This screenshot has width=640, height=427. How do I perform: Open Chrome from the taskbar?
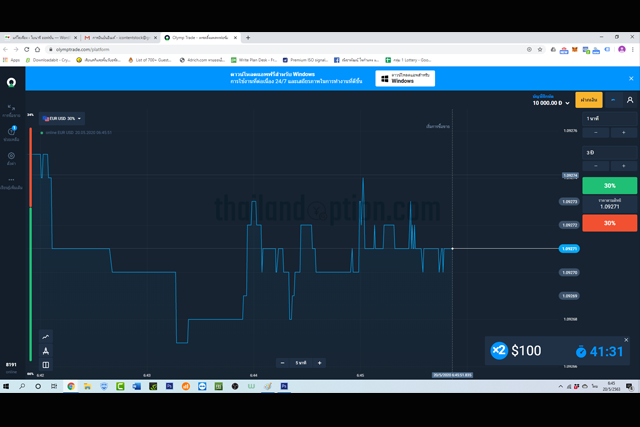tap(71, 386)
